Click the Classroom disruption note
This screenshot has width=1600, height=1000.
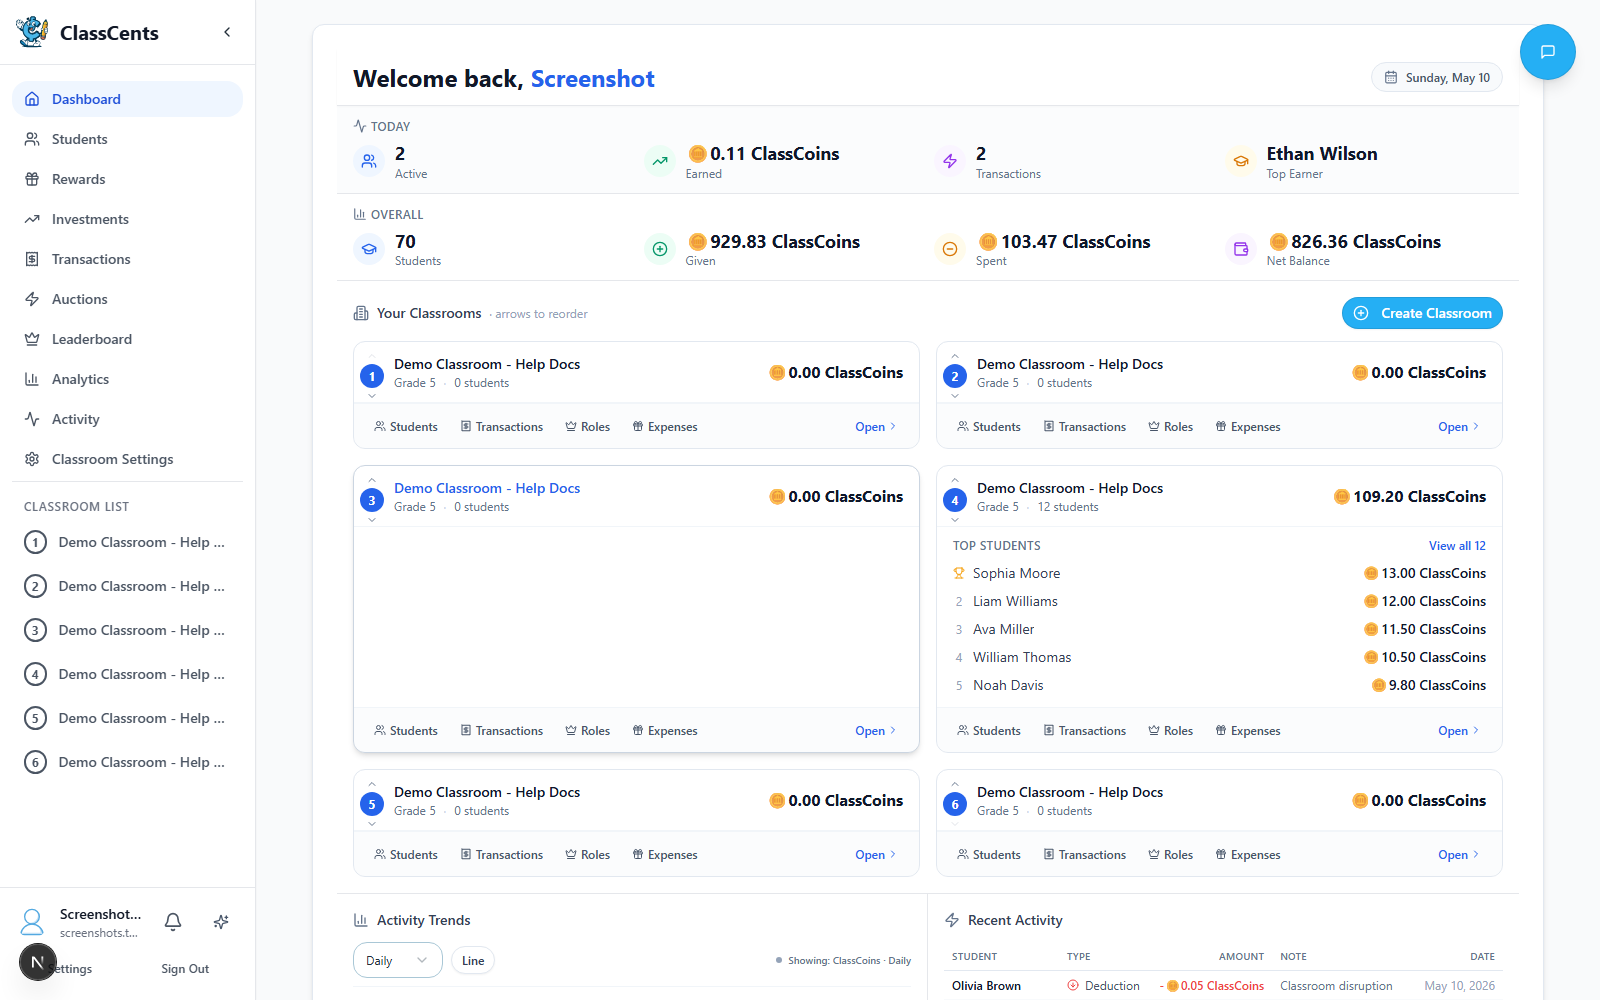coord(1336,985)
